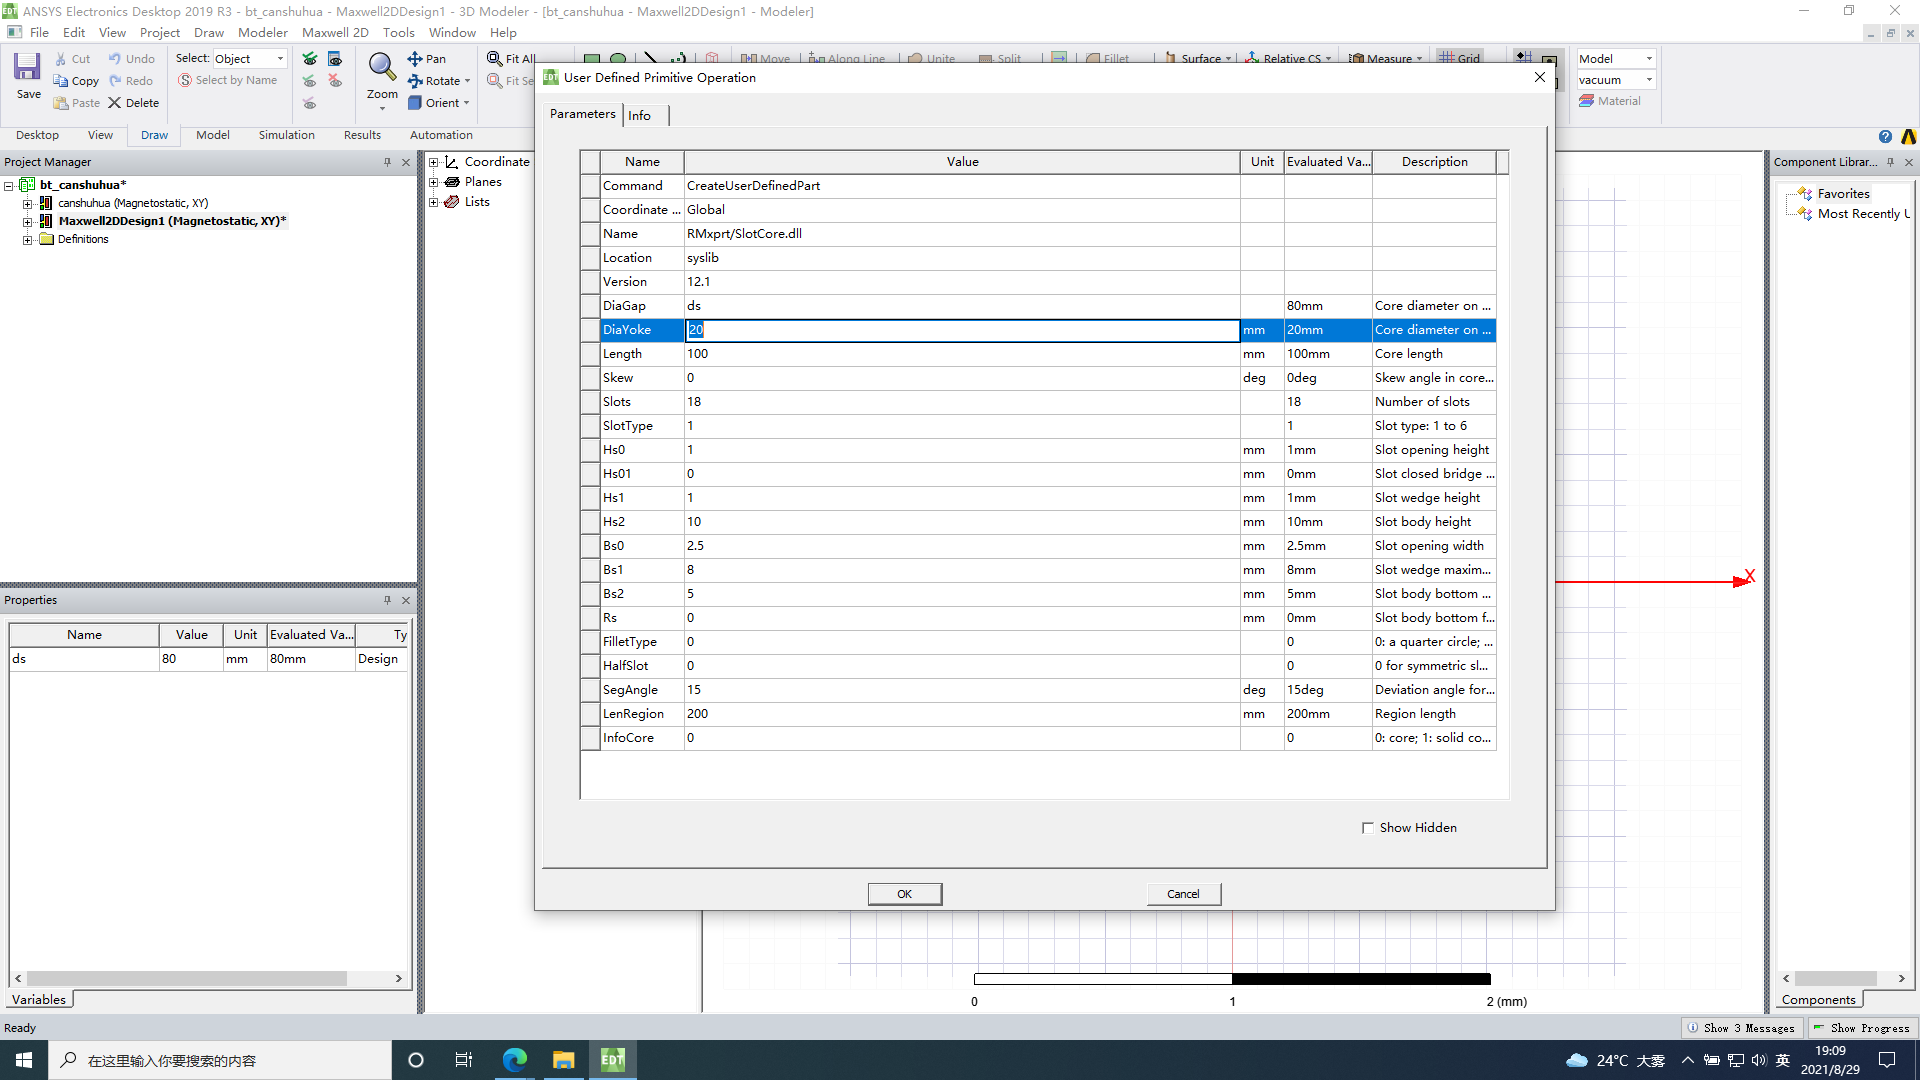Click the Cancel button in the dialog
The height and width of the screenshot is (1080, 1920).
1183,894
